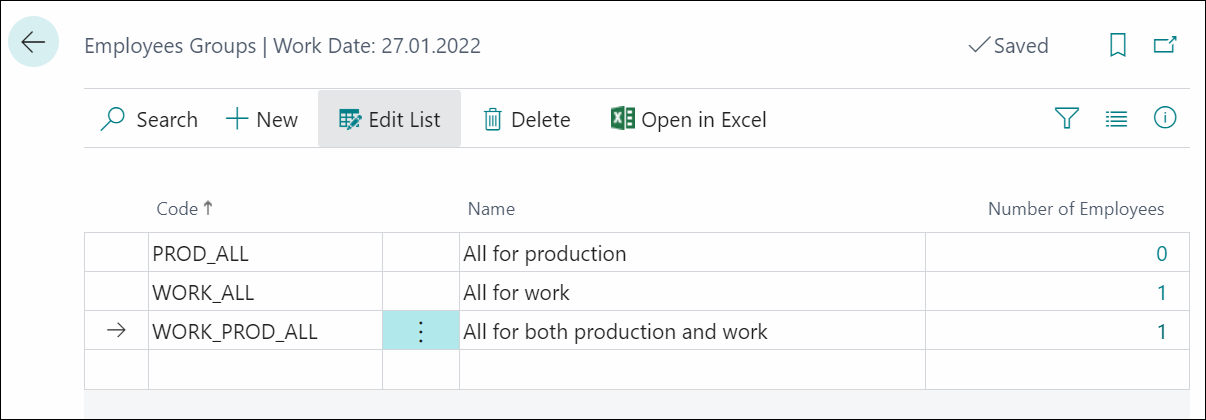Show the information FactBox icon
The width and height of the screenshot is (1206, 420).
point(1164,118)
